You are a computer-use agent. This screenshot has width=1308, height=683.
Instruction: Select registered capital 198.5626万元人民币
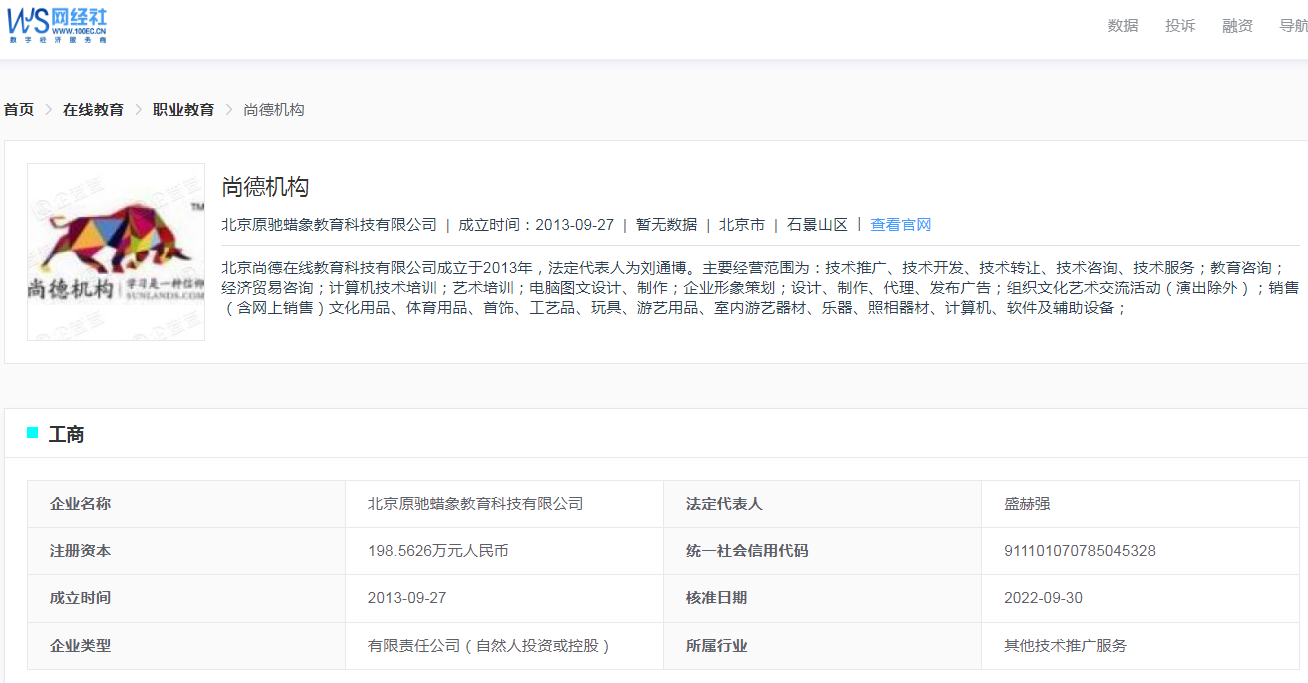pos(438,551)
